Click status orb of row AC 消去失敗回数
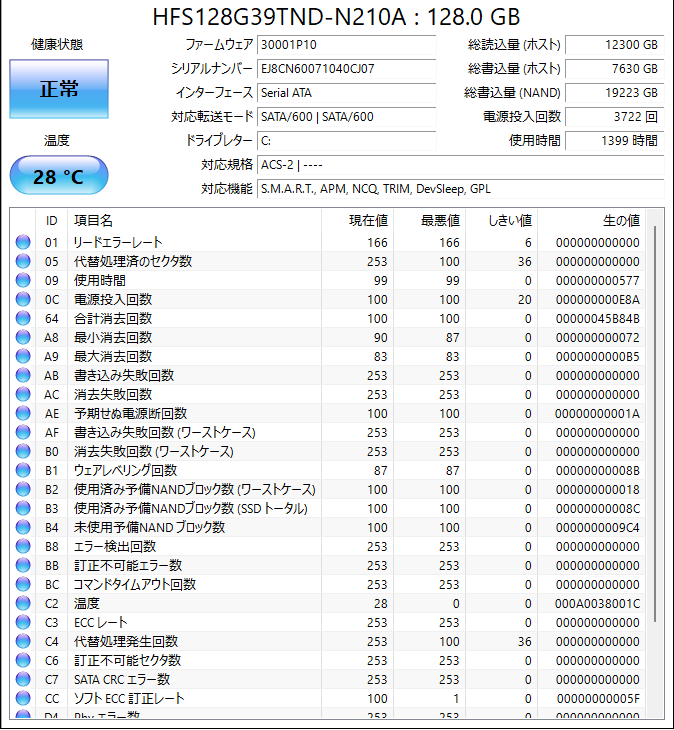Viewport: 674px width, 730px height. 23,394
